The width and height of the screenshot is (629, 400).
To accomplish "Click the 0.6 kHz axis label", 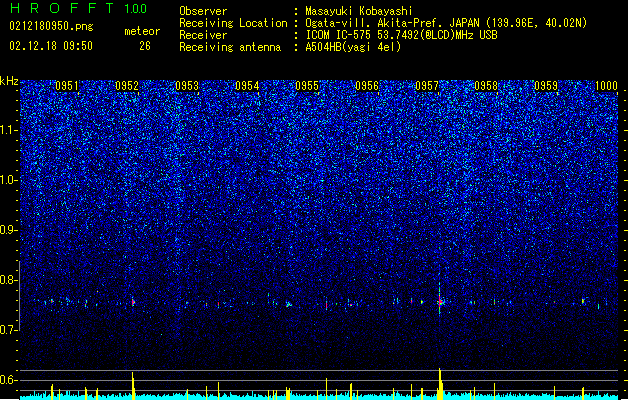I will click(x=9, y=380).
